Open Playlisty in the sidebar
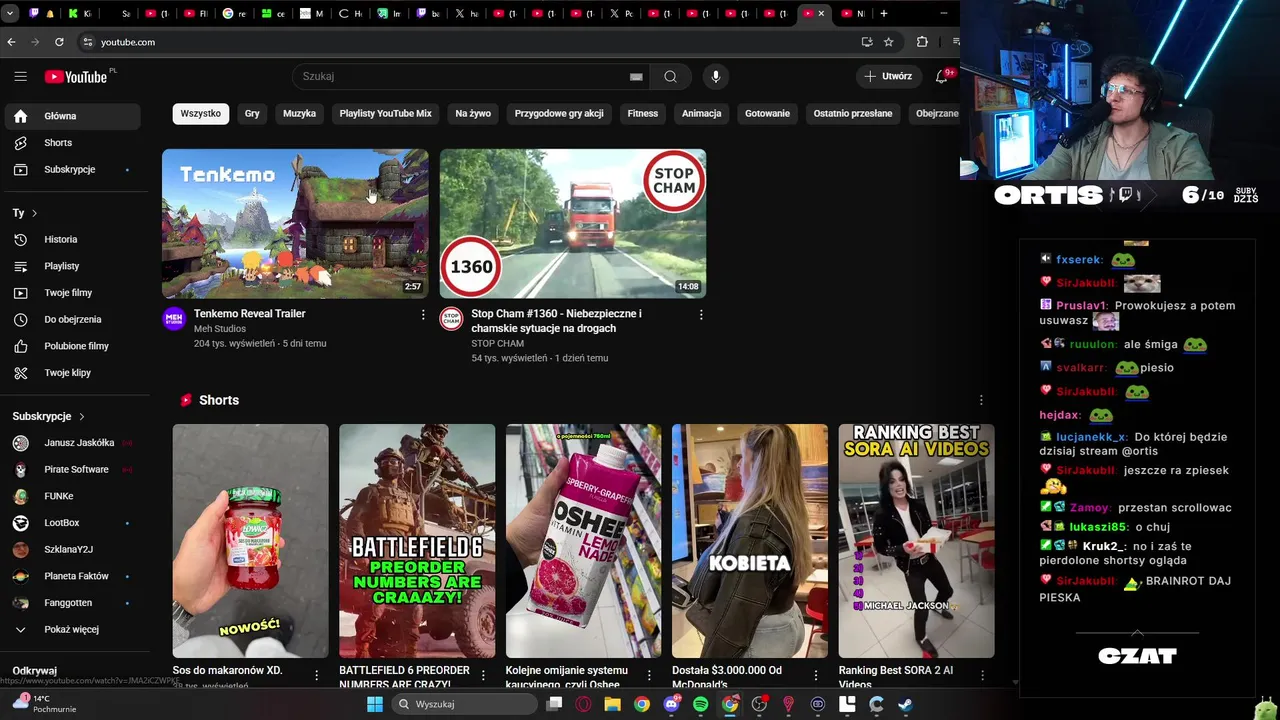1280x720 pixels. click(70, 266)
